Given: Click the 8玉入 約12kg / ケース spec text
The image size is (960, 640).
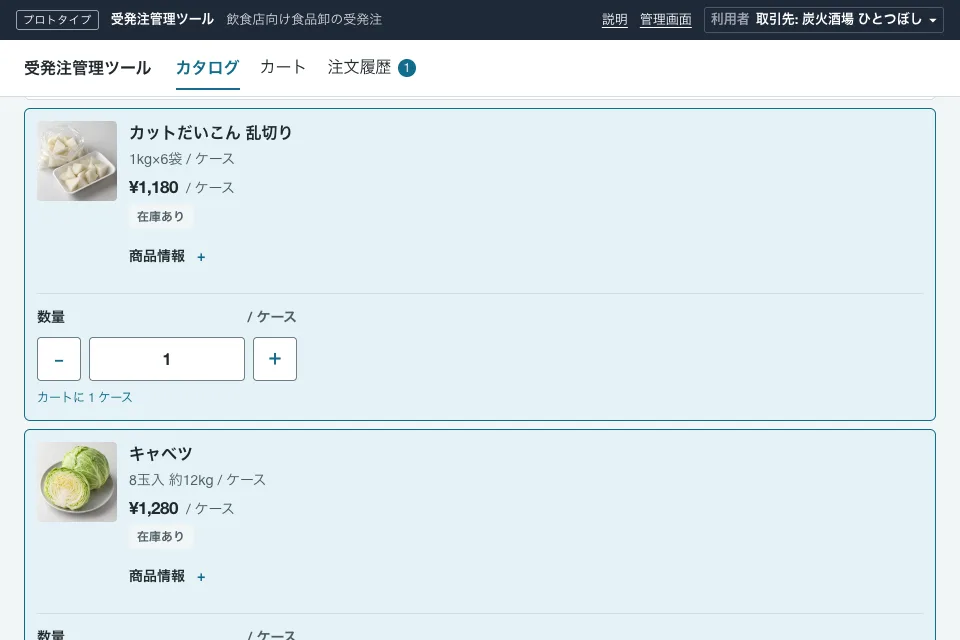Looking at the screenshot, I should [197, 480].
